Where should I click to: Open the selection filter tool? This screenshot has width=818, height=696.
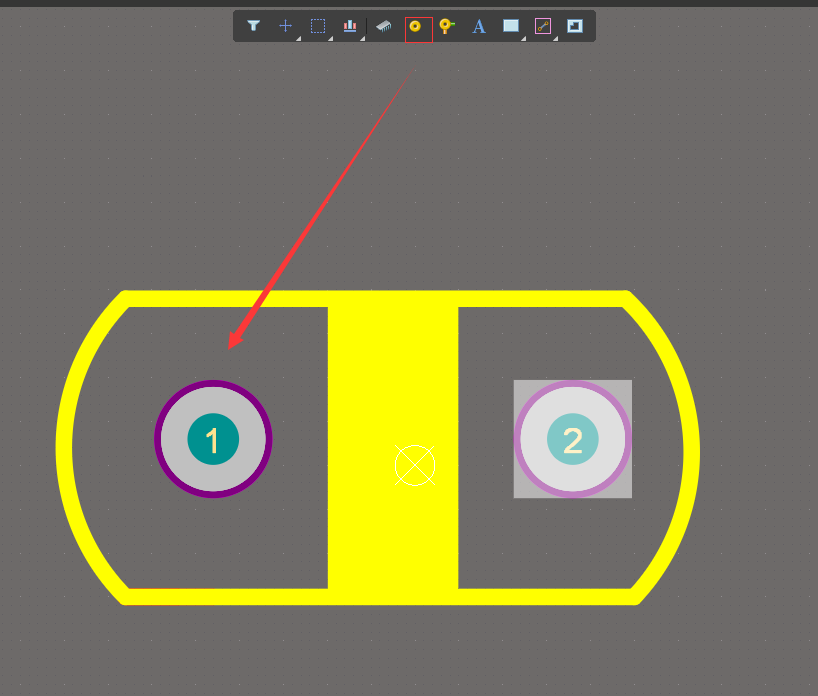click(x=254, y=26)
